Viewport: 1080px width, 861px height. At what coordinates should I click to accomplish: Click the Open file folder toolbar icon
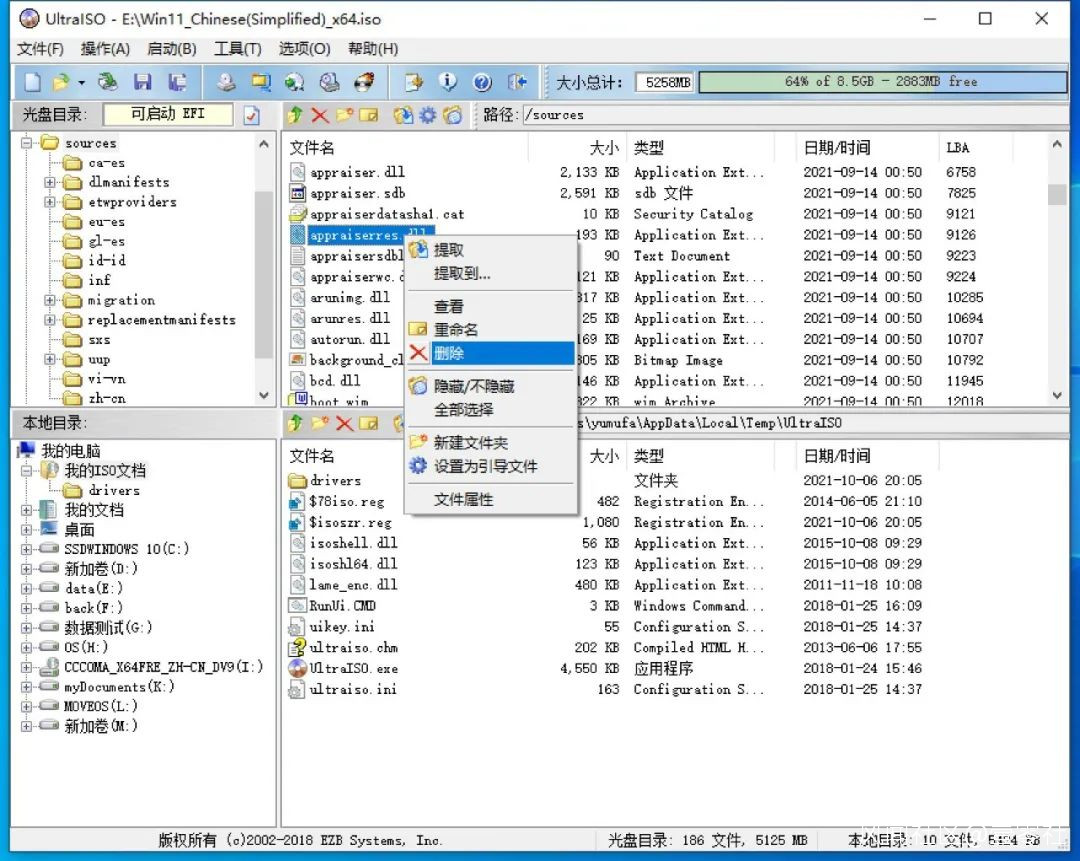tap(61, 82)
